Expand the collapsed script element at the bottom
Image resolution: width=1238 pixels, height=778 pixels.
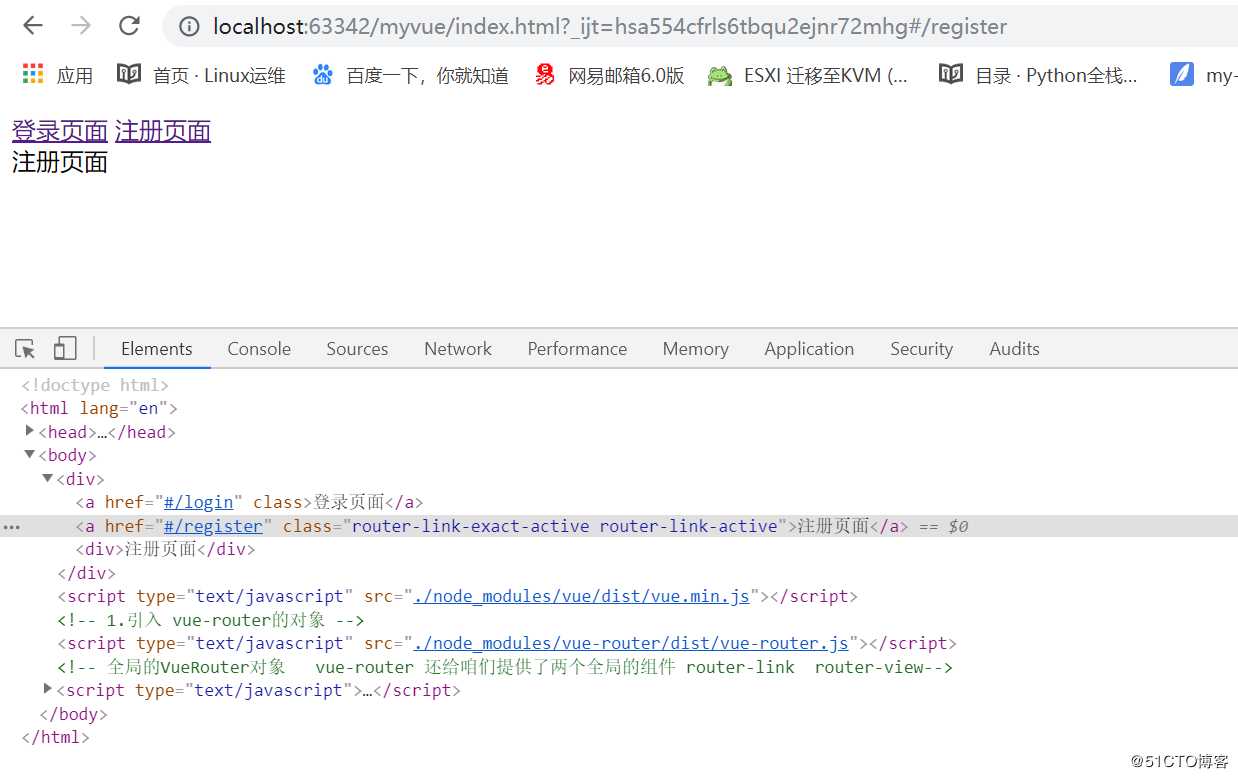pyautogui.click(x=48, y=689)
